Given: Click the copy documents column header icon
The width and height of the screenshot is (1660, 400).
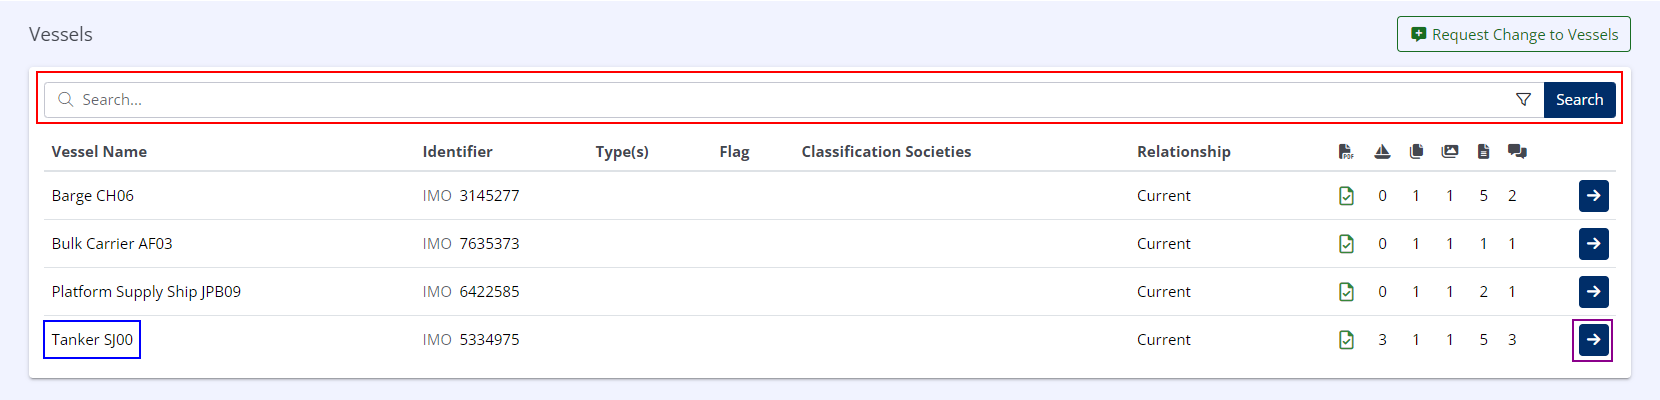Looking at the screenshot, I should pyautogui.click(x=1416, y=152).
